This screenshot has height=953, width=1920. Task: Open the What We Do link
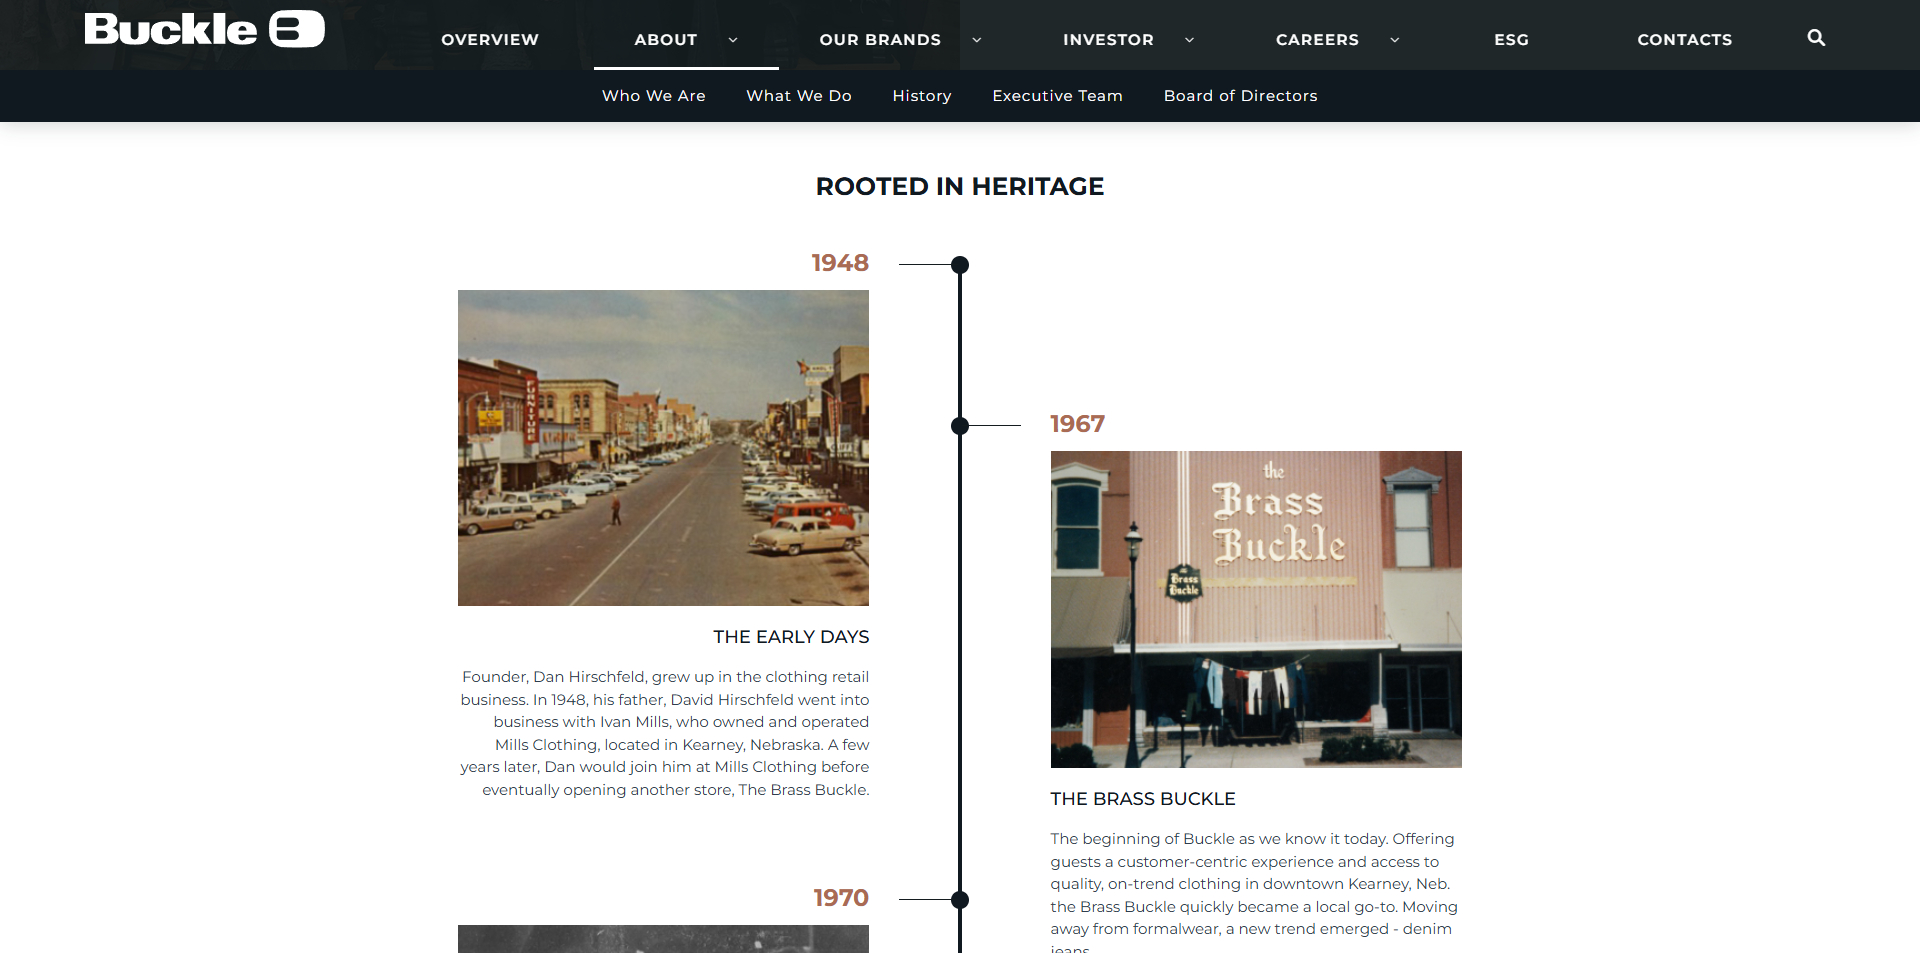(x=799, y=96)
